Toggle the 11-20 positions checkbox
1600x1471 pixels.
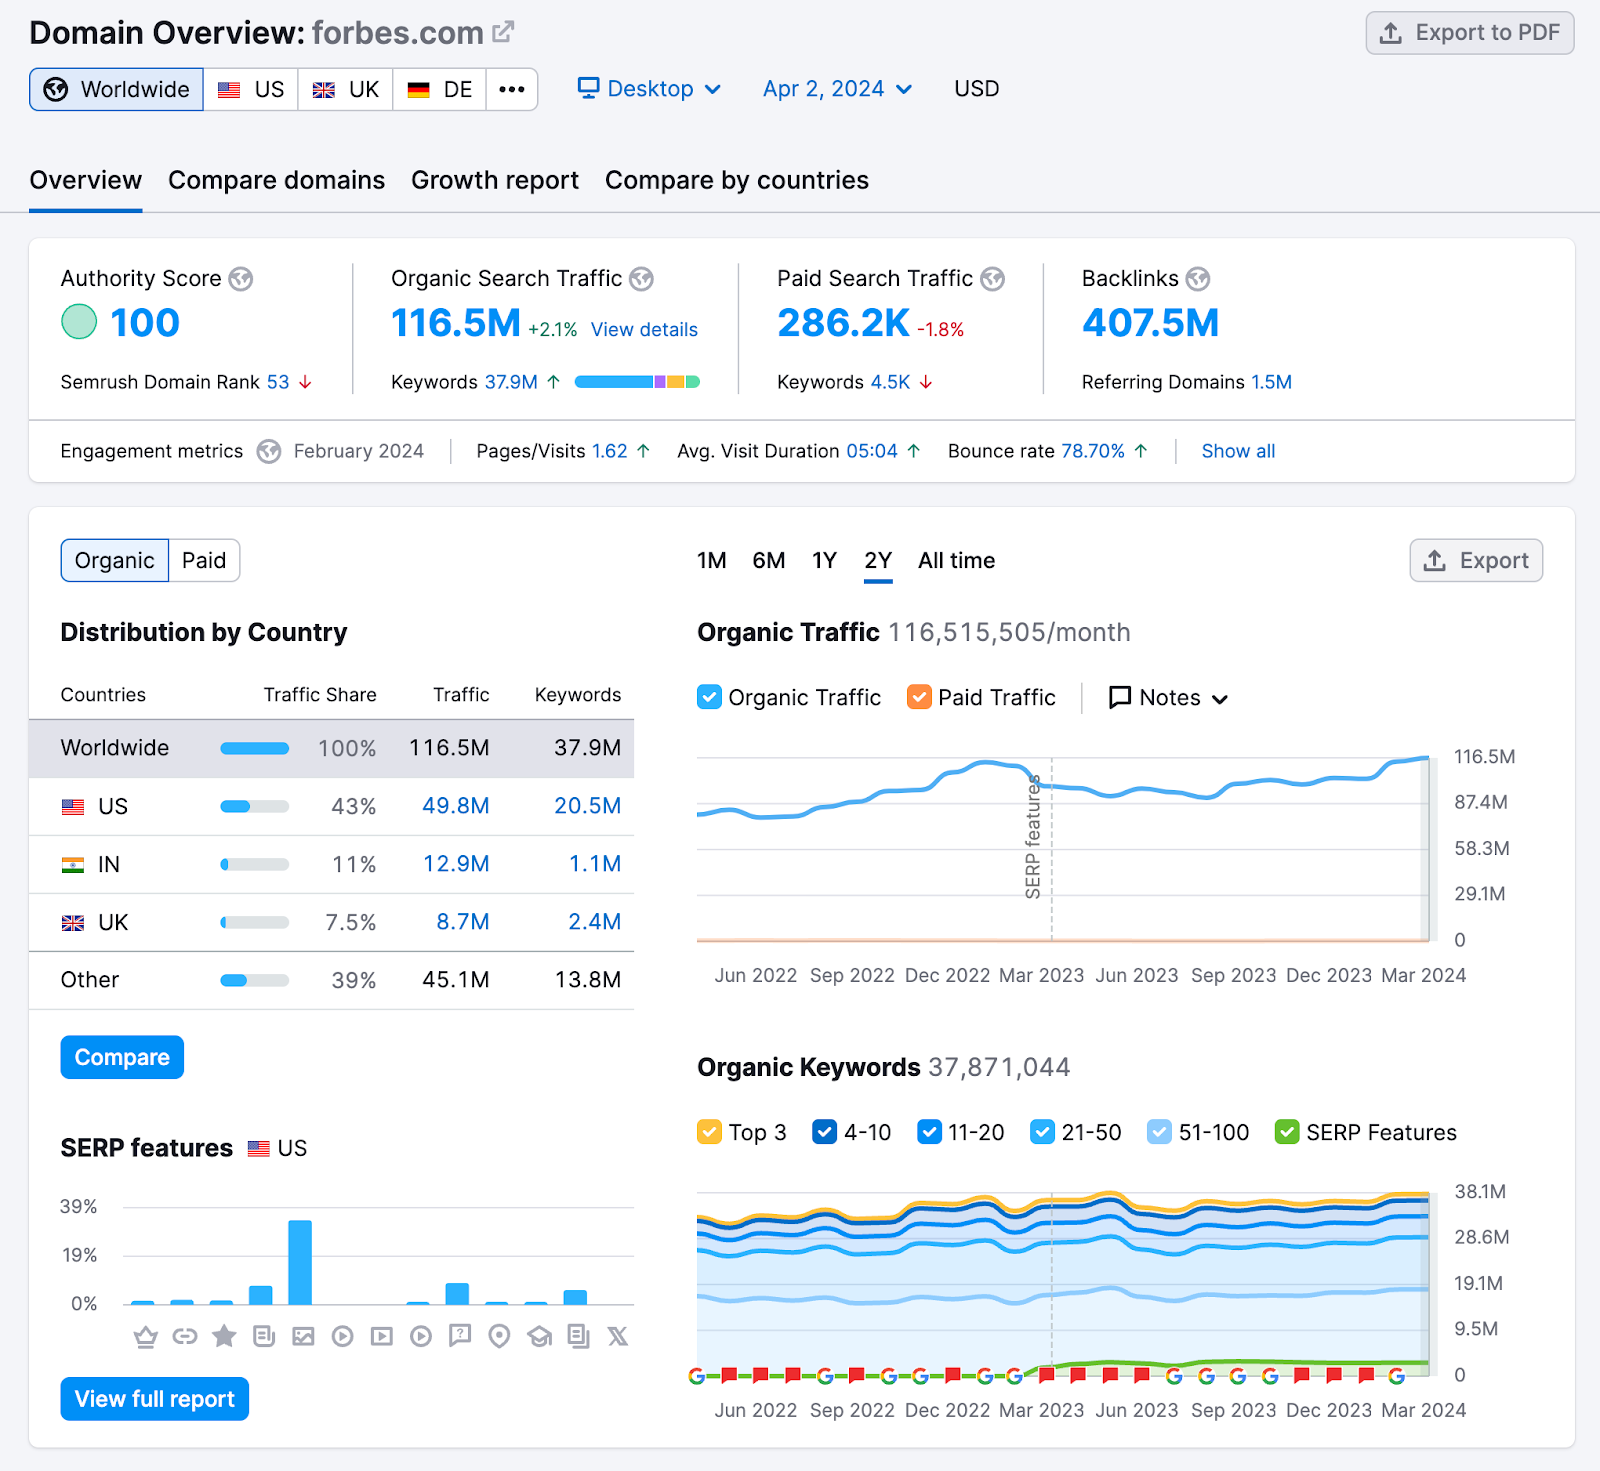coord(929,1132)
